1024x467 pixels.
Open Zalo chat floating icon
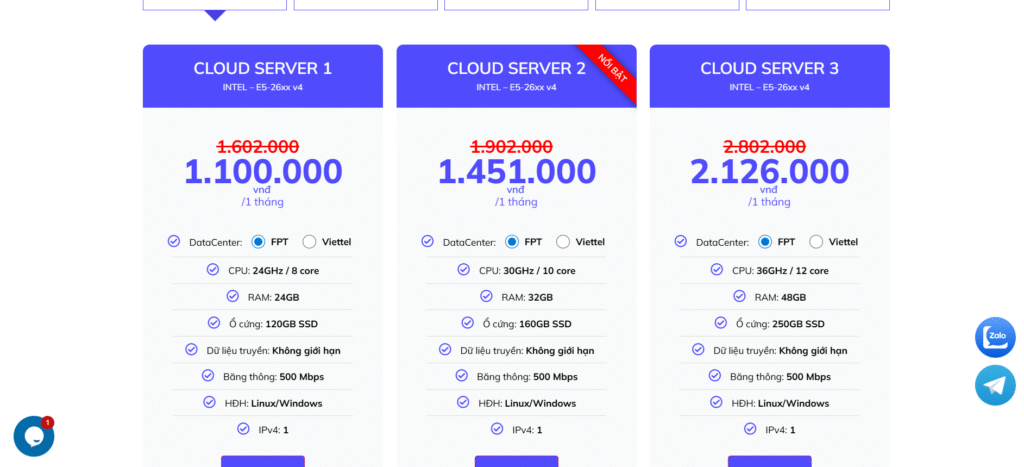click(995, 337)
